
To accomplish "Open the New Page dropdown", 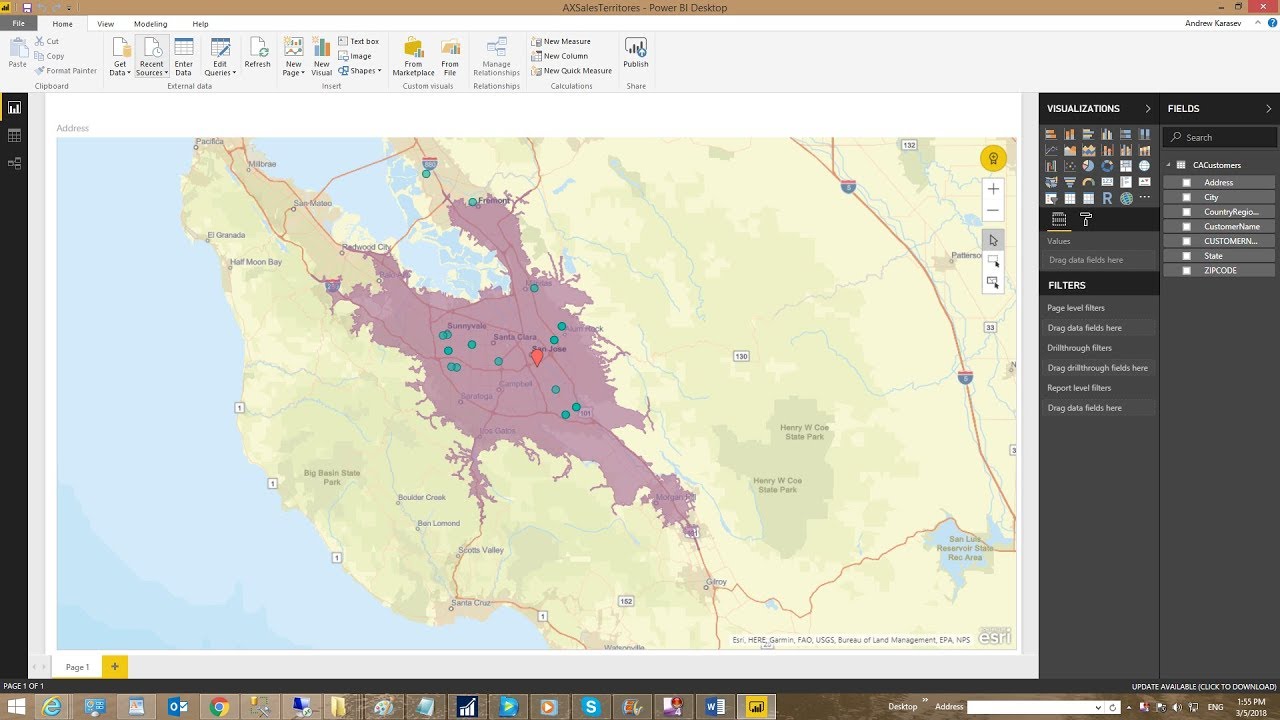I will 293,57.
